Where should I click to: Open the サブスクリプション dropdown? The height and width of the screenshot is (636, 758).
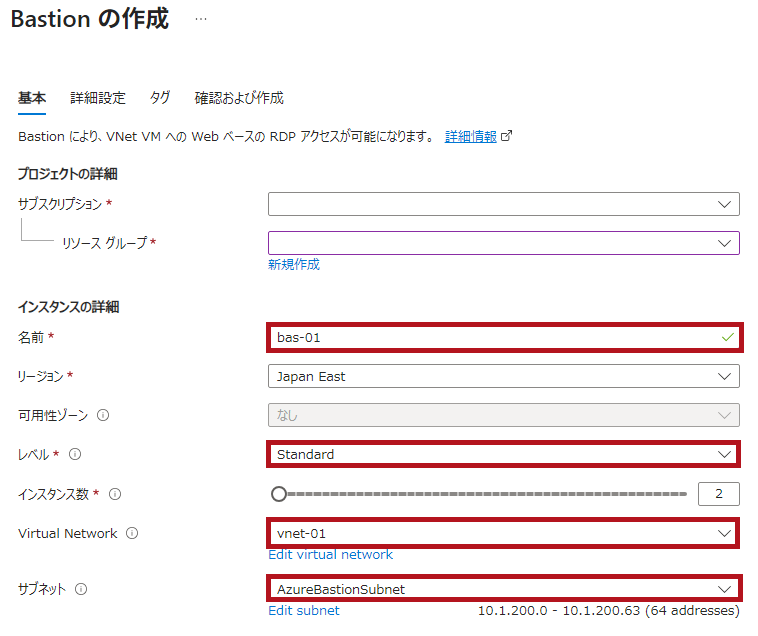[x=504, y=204]
